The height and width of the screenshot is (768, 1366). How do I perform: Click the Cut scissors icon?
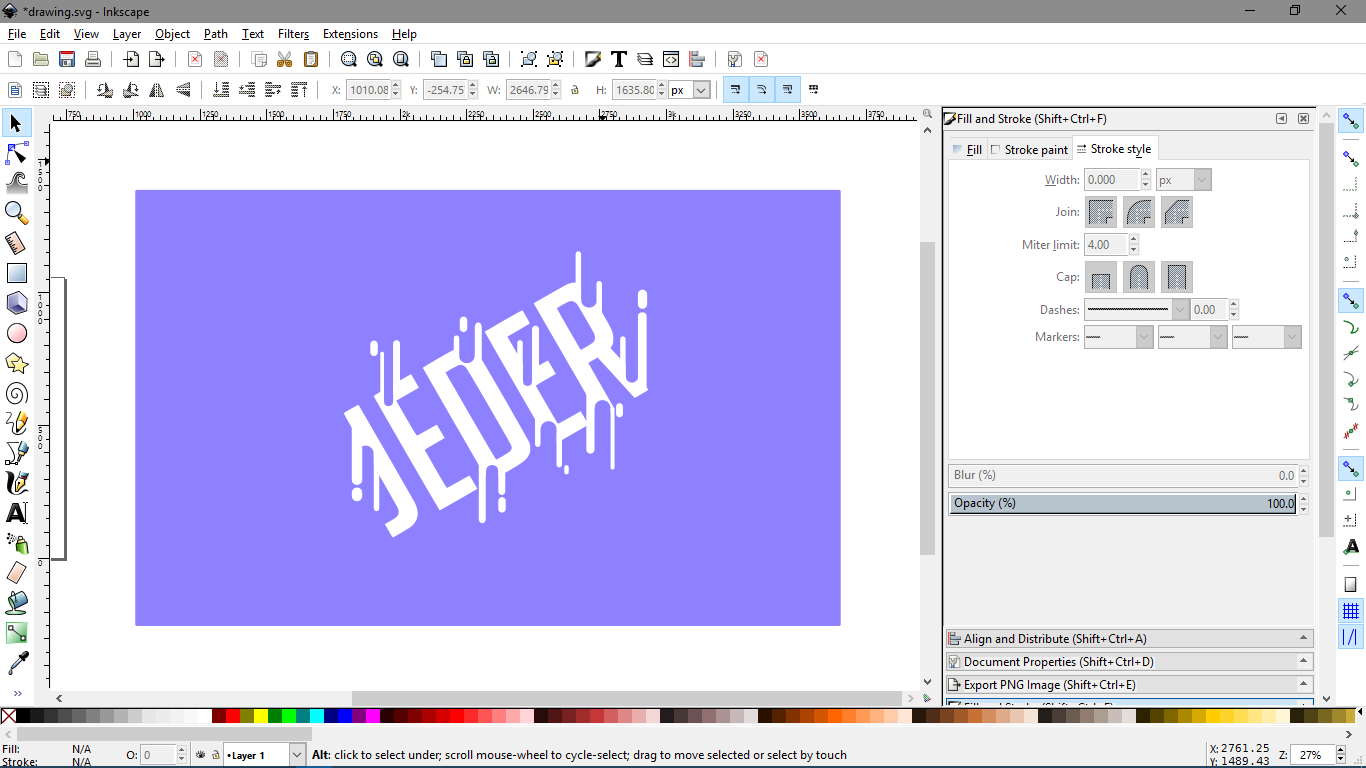point(285,59)
